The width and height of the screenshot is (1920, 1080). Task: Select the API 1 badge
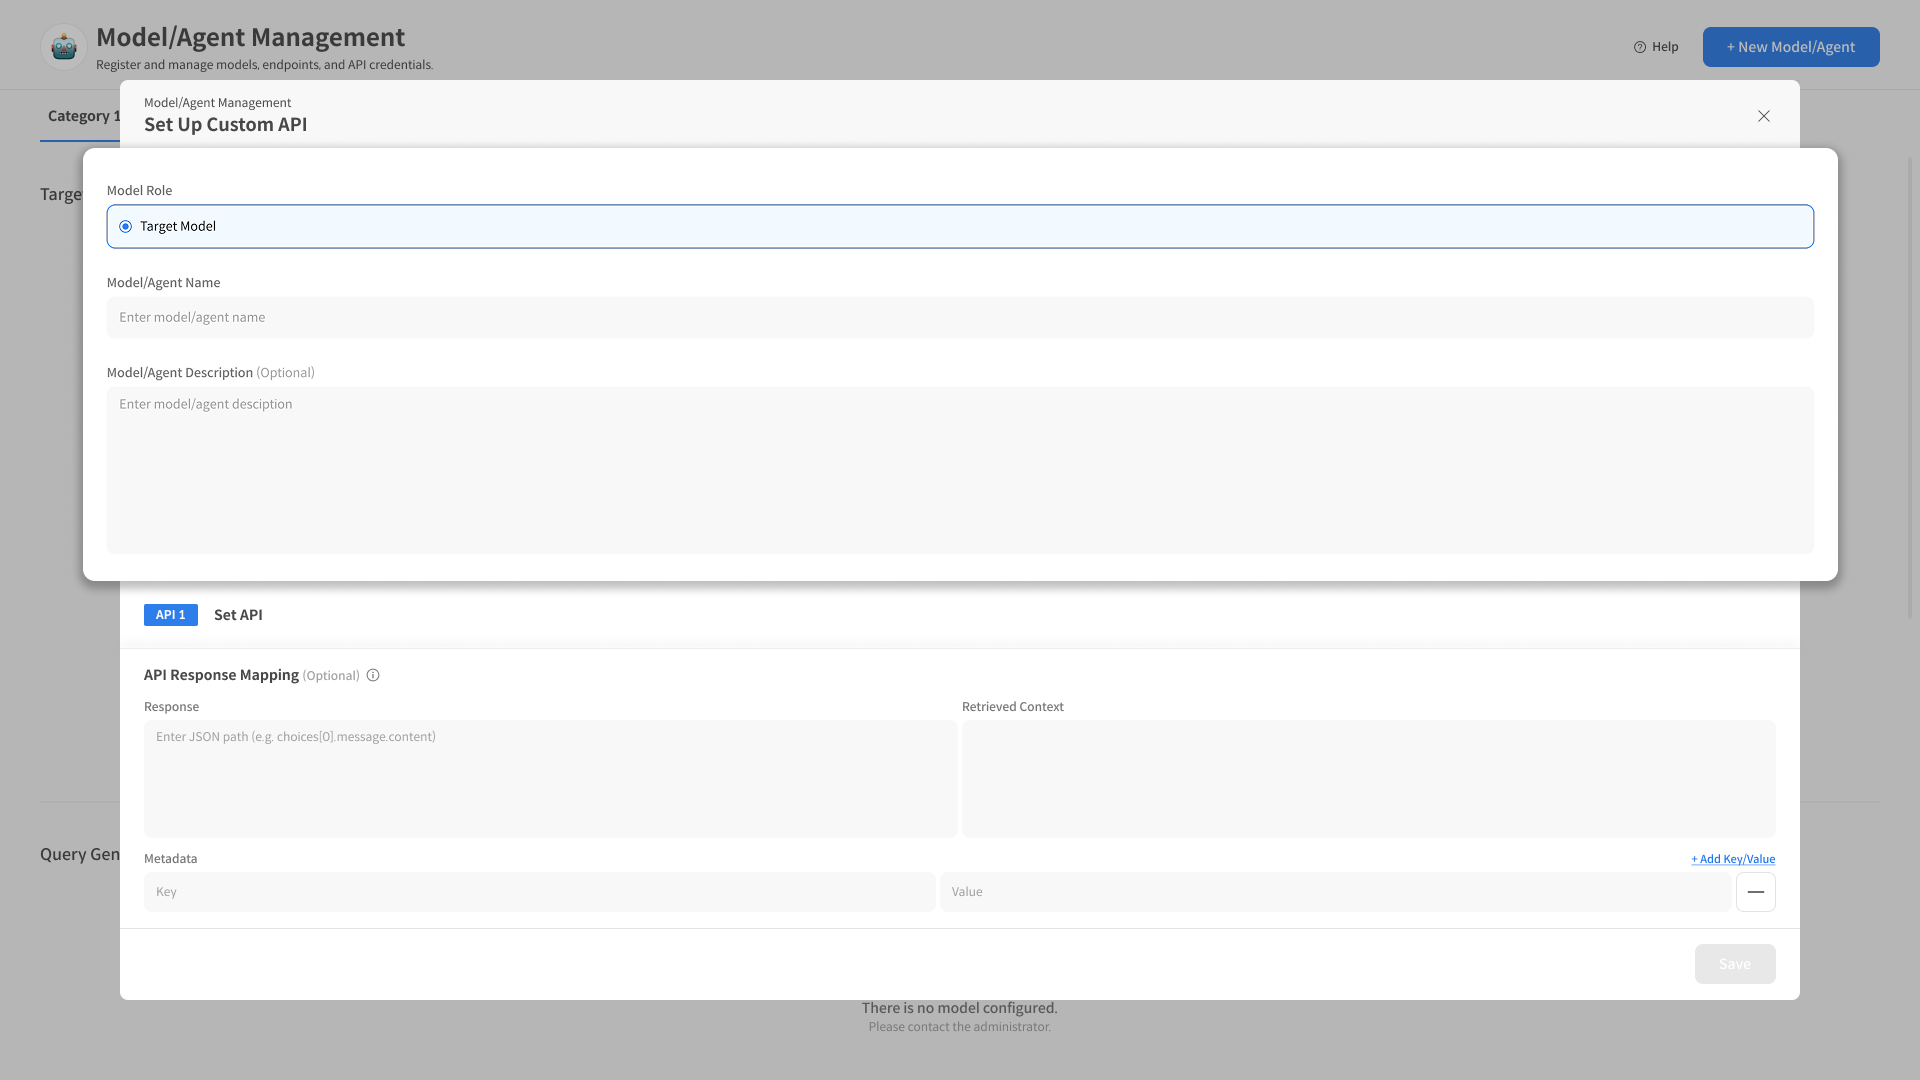[171, 615]
